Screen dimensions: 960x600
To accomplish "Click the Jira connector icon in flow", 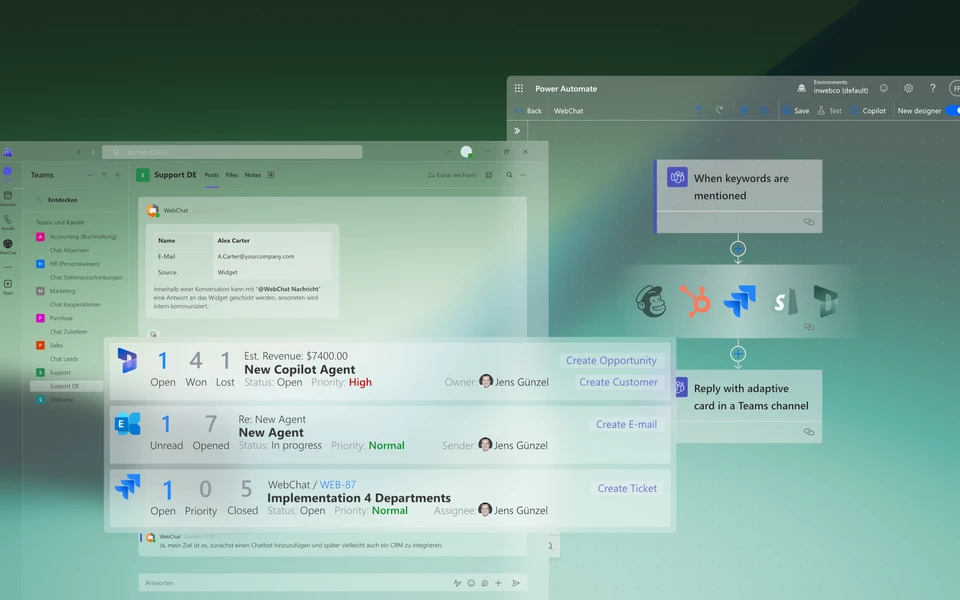I will 740,301.
